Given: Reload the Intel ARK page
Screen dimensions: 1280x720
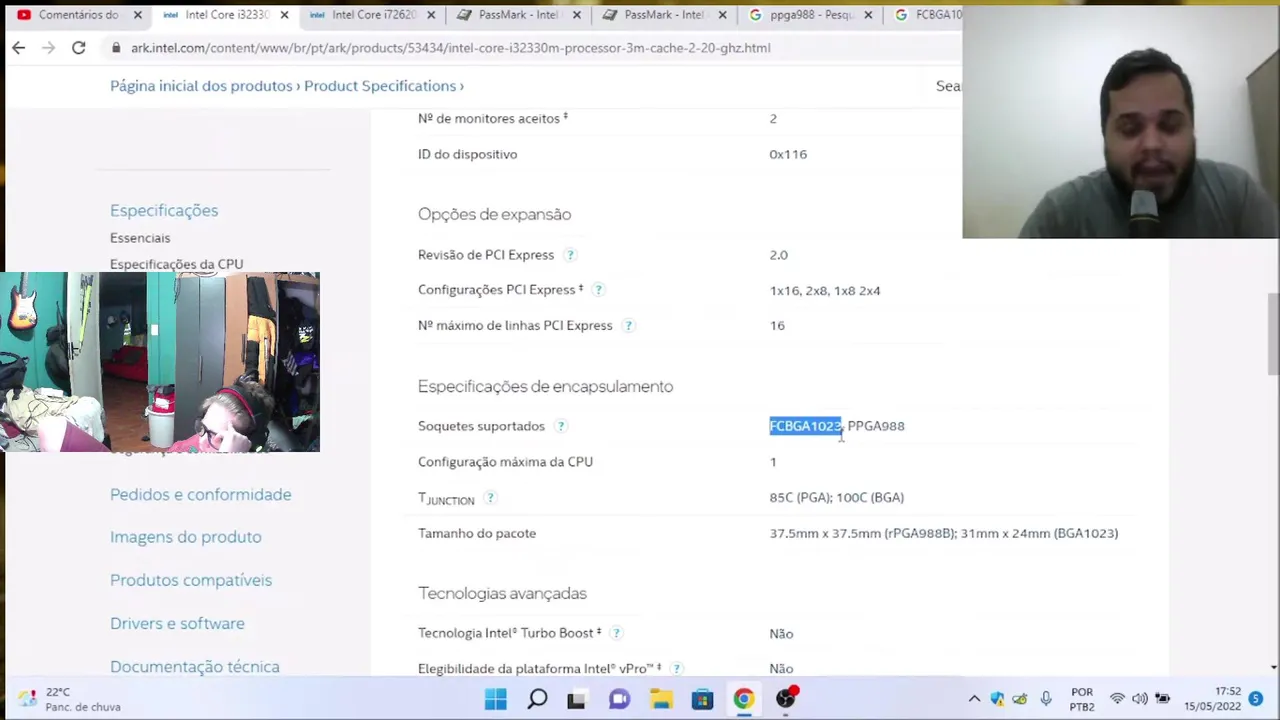Looking at the screenshot, I should click(78, 47).
